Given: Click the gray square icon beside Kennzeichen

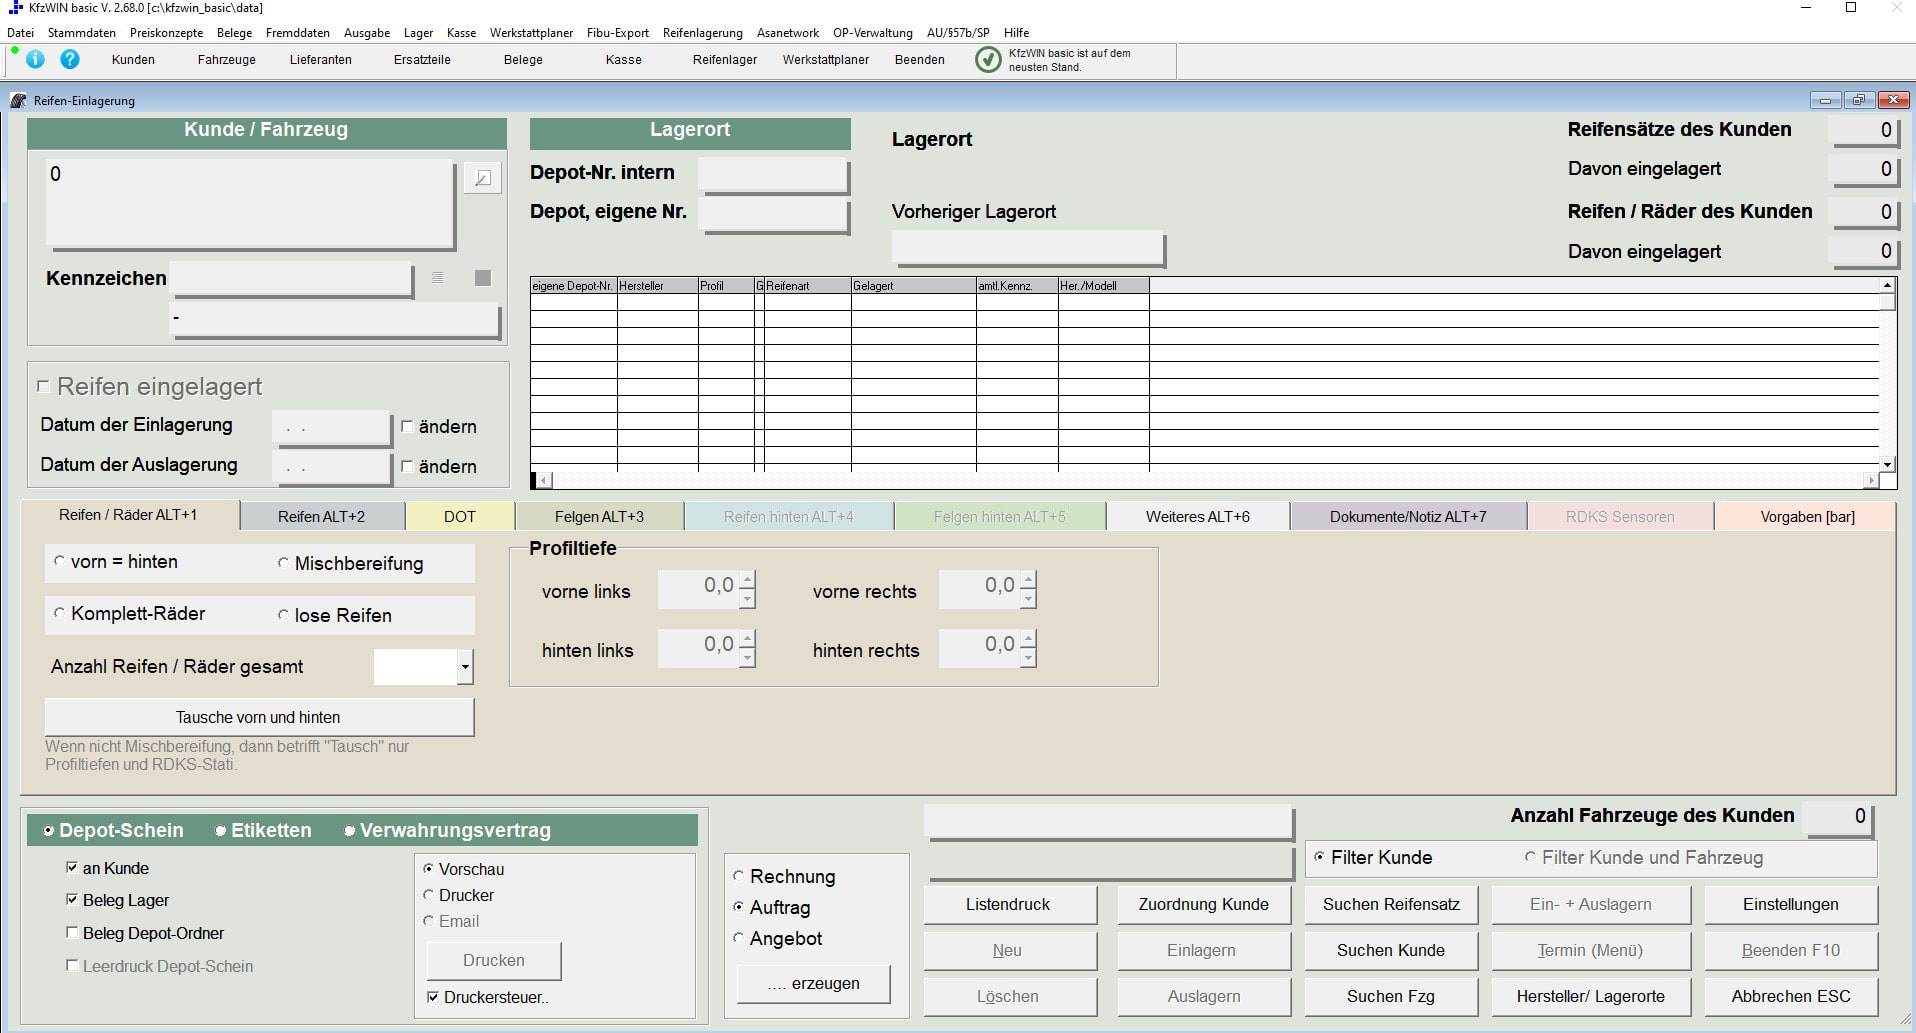Looking at the screenshot, I should [483, 278].
